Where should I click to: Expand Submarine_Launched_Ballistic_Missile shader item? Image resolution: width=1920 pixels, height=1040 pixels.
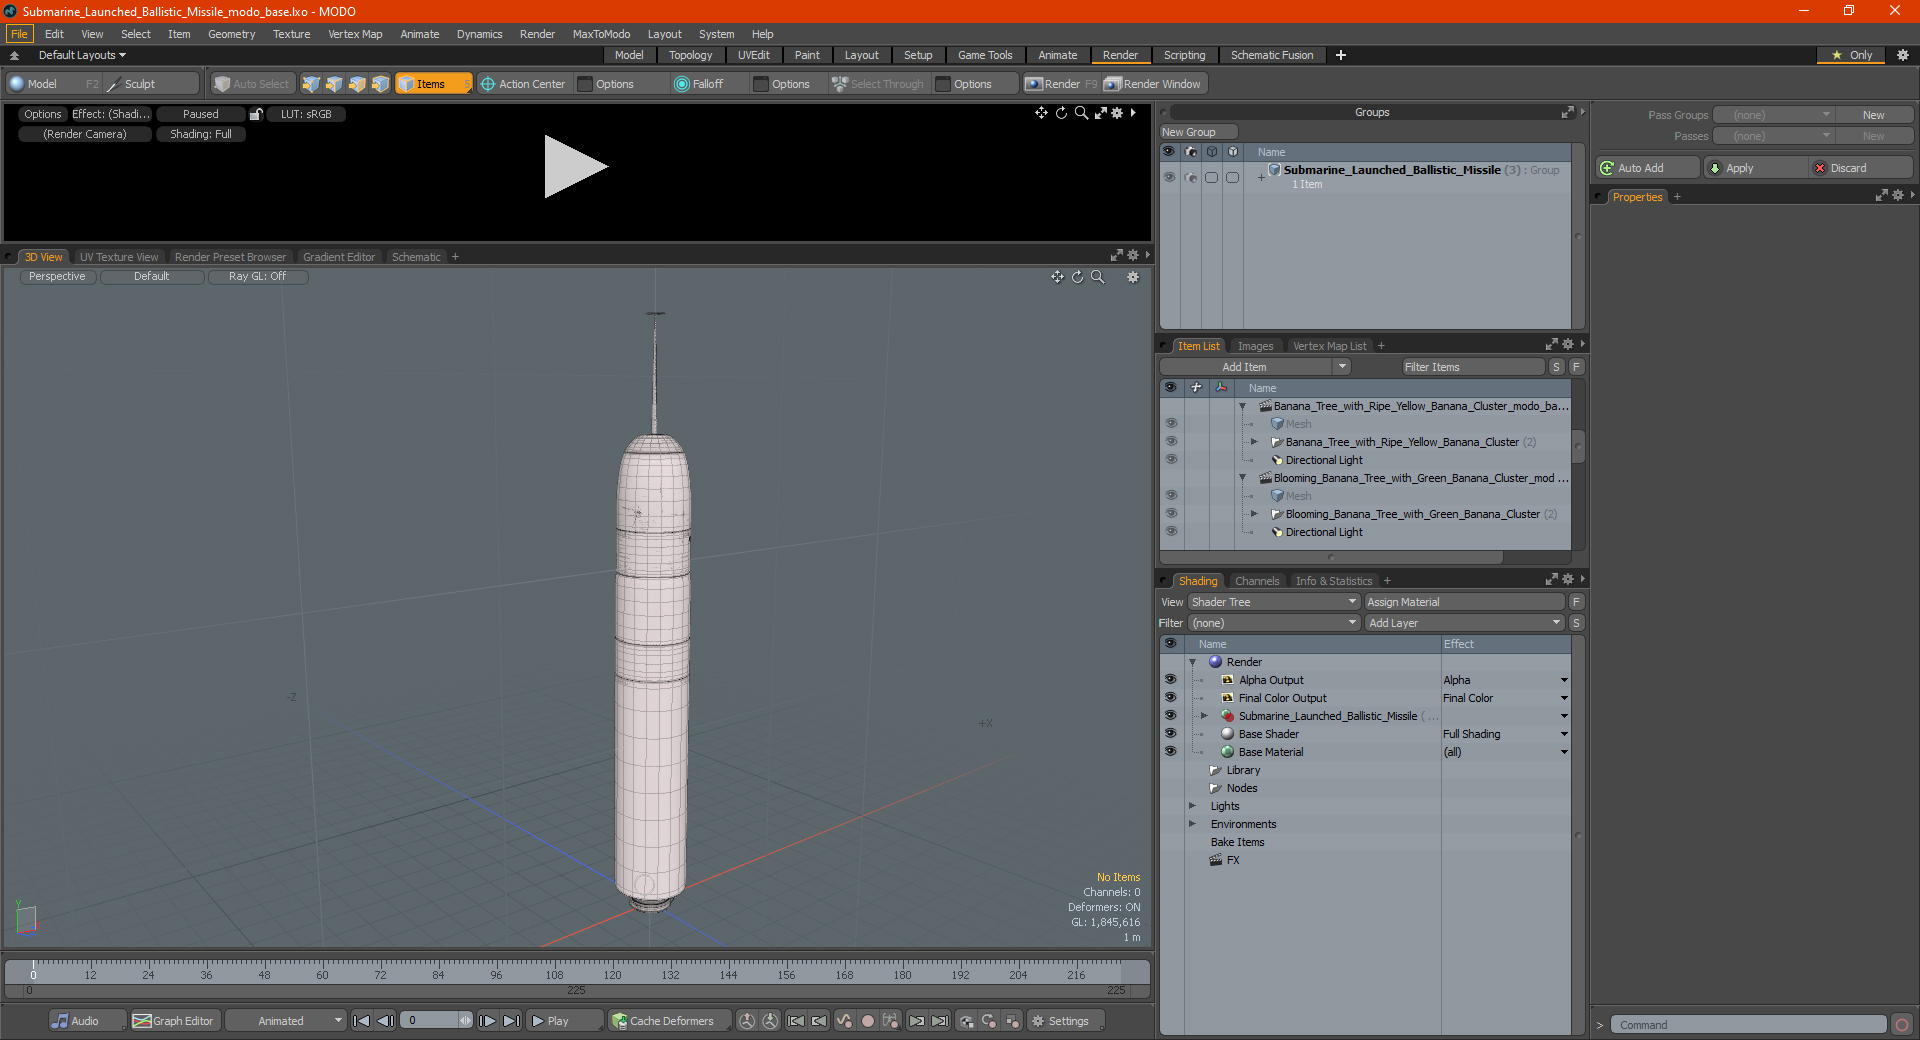(1204, 716)
